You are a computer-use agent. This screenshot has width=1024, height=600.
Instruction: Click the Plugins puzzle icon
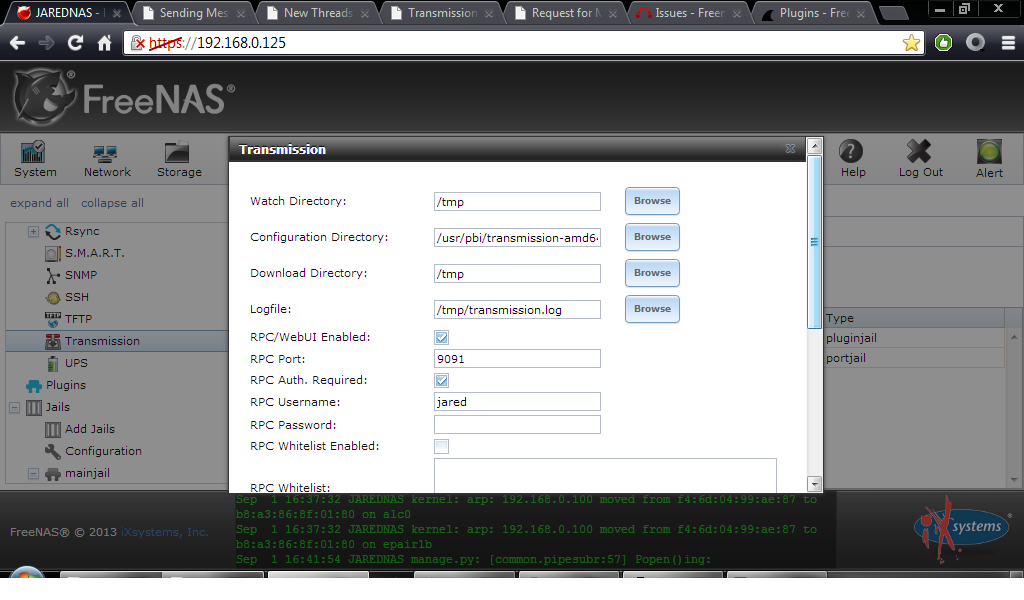pos(33,386)
